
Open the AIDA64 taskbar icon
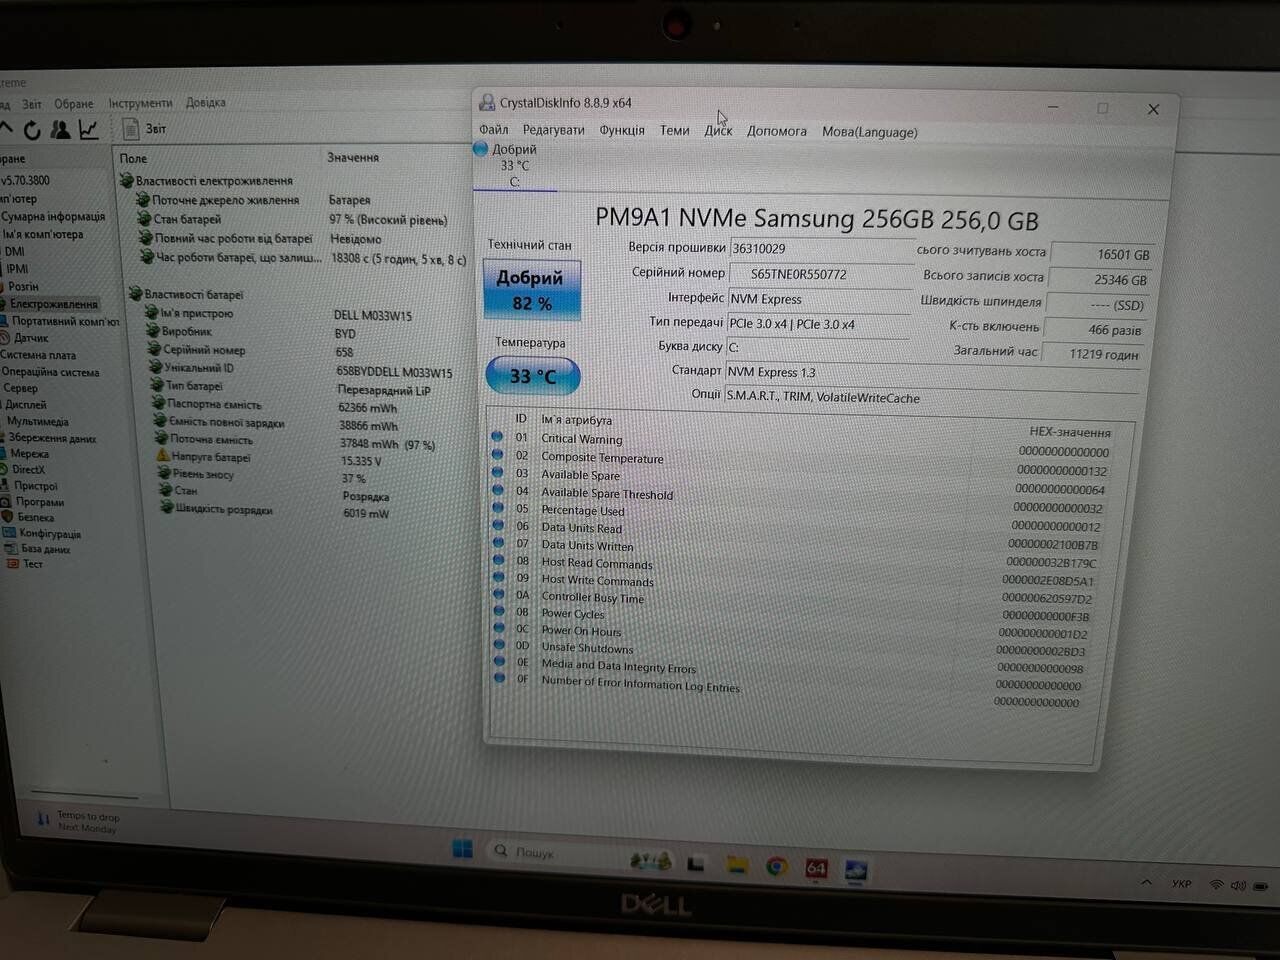pos(816,868)
